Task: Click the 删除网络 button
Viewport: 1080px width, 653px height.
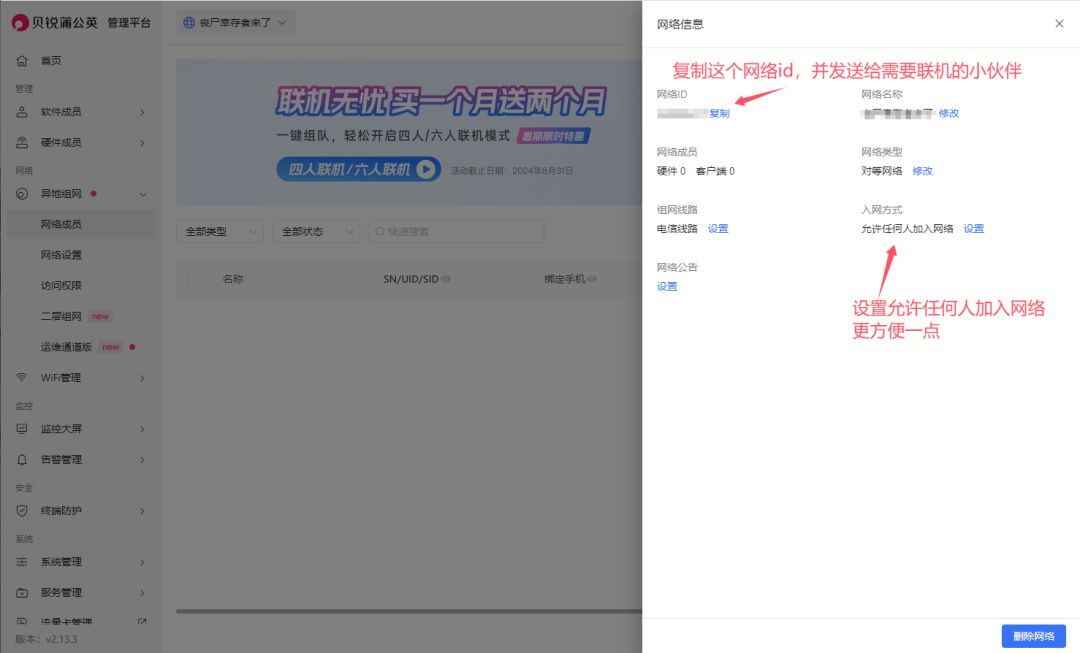Action: (1033, 636)
